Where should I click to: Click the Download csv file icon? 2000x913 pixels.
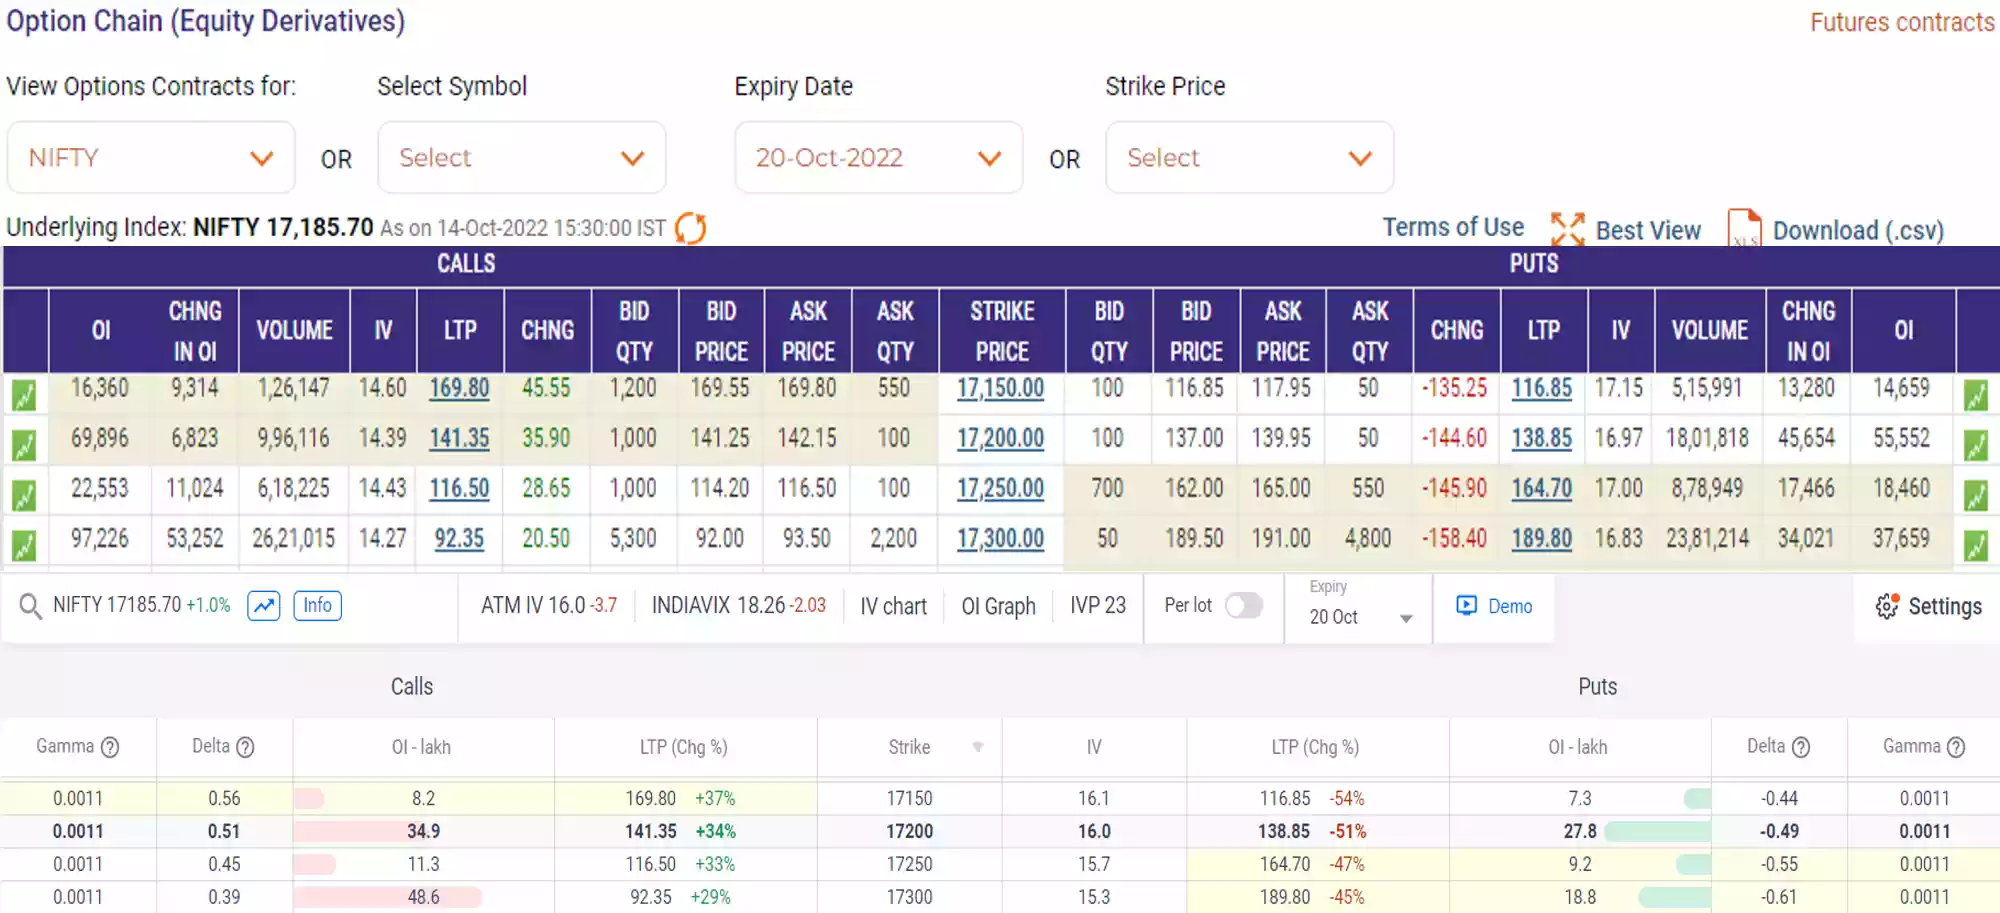coord(1744,229)
